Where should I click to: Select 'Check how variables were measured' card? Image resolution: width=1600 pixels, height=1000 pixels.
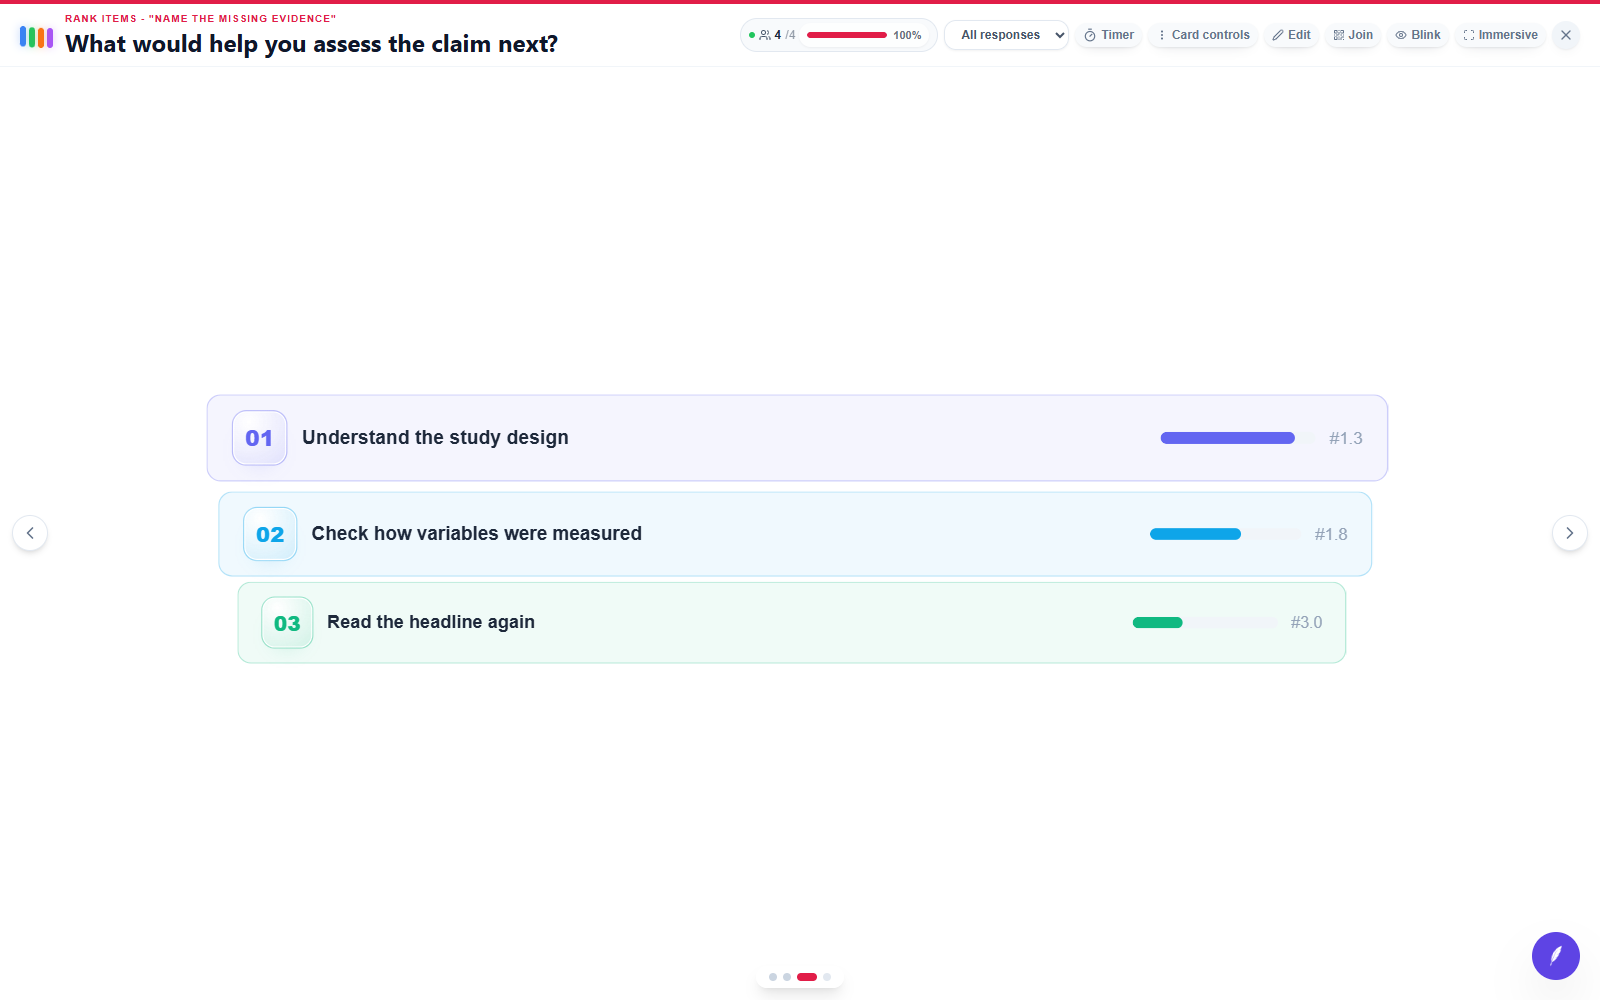coord(795,534)
